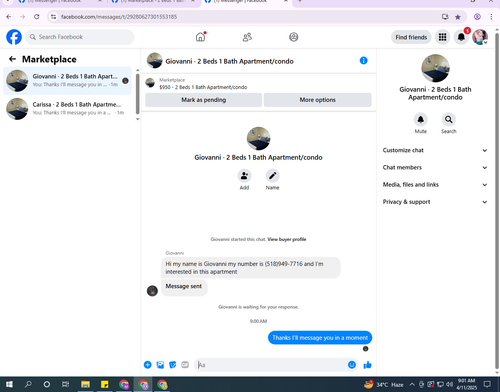Screen dimensions: 500x392
Task: Click browser back navigation arrow
Action: point(9,17)
